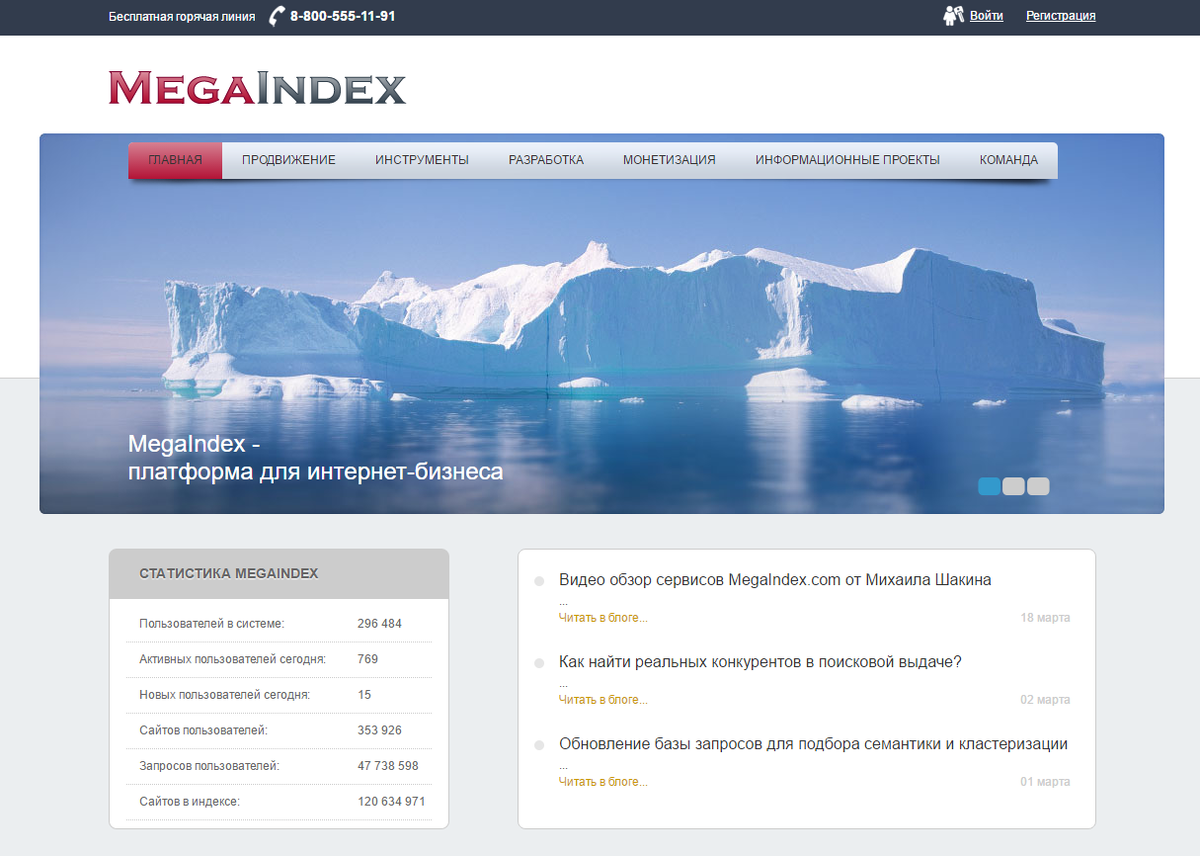Image resolution: width=1200 pixels, height=856 pixels.
Task: Click the hotline number 8-800-555-11-91
Action: pos(342,16)
